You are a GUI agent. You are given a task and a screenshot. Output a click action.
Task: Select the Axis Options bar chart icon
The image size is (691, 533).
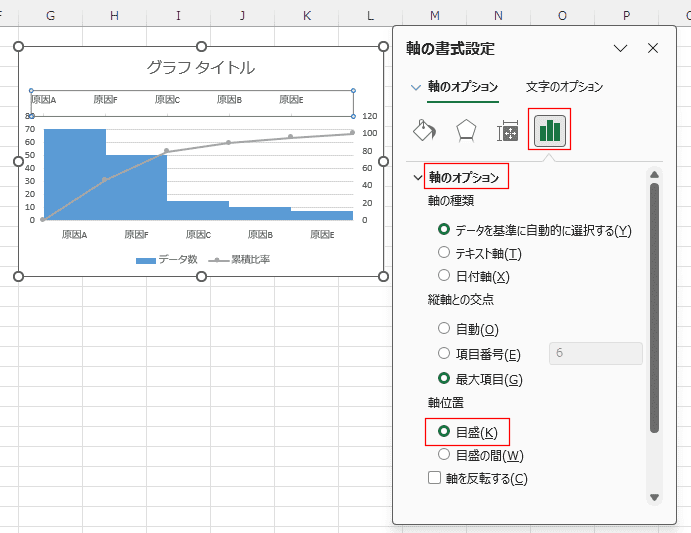[550, 130]
